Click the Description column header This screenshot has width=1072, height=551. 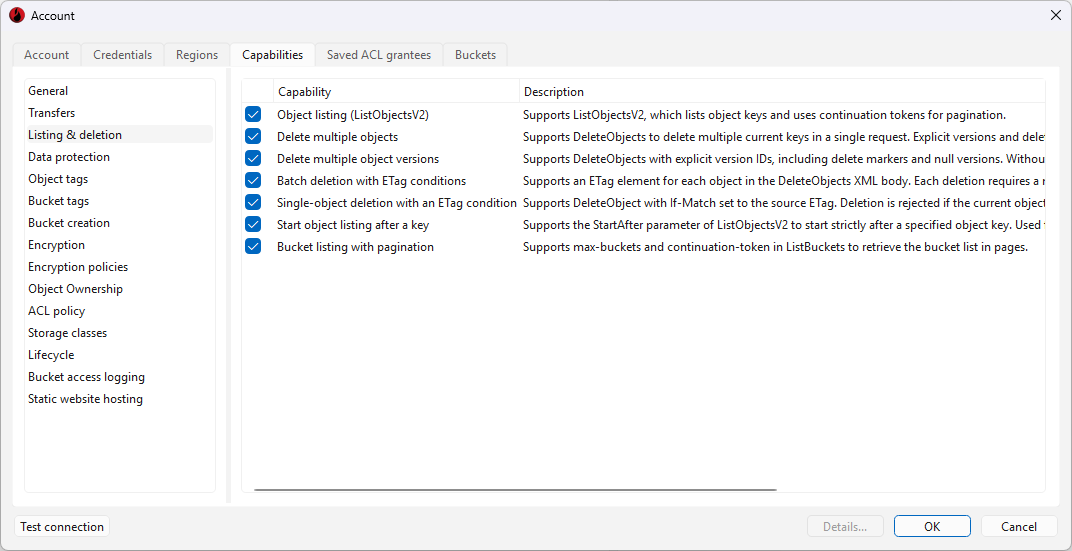[782, 92]
